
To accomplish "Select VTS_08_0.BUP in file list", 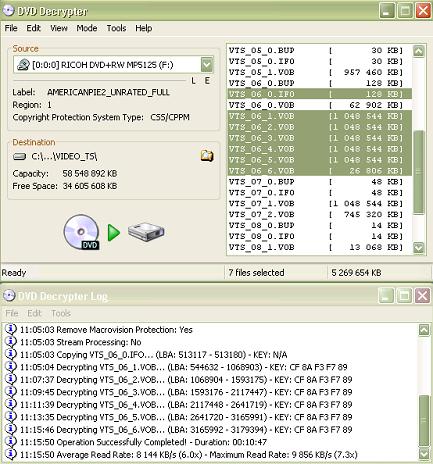I will [319, 225].
